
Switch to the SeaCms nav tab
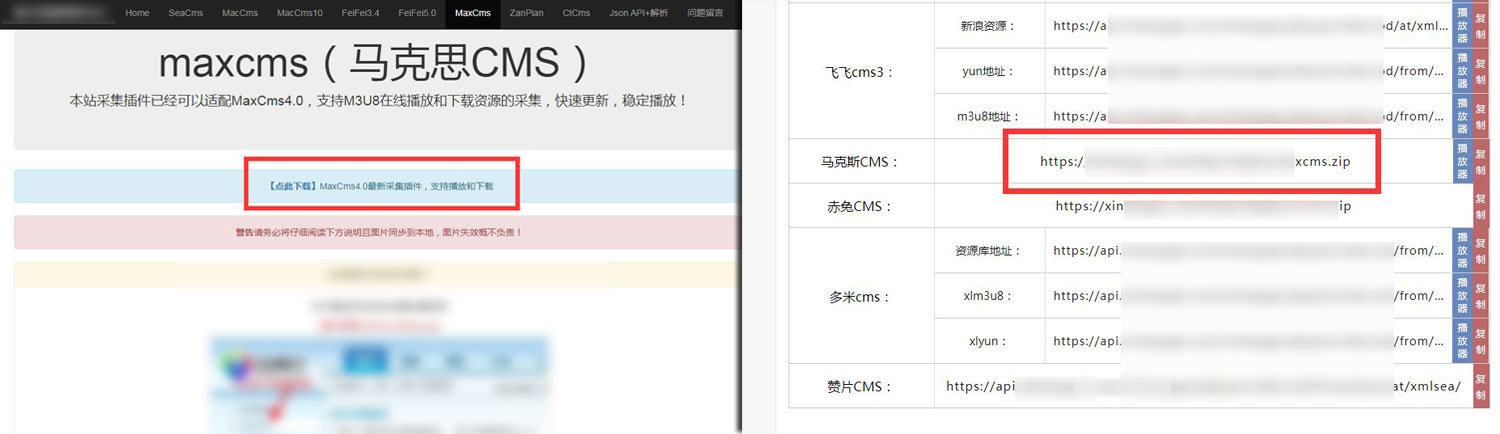coord(186,13)
